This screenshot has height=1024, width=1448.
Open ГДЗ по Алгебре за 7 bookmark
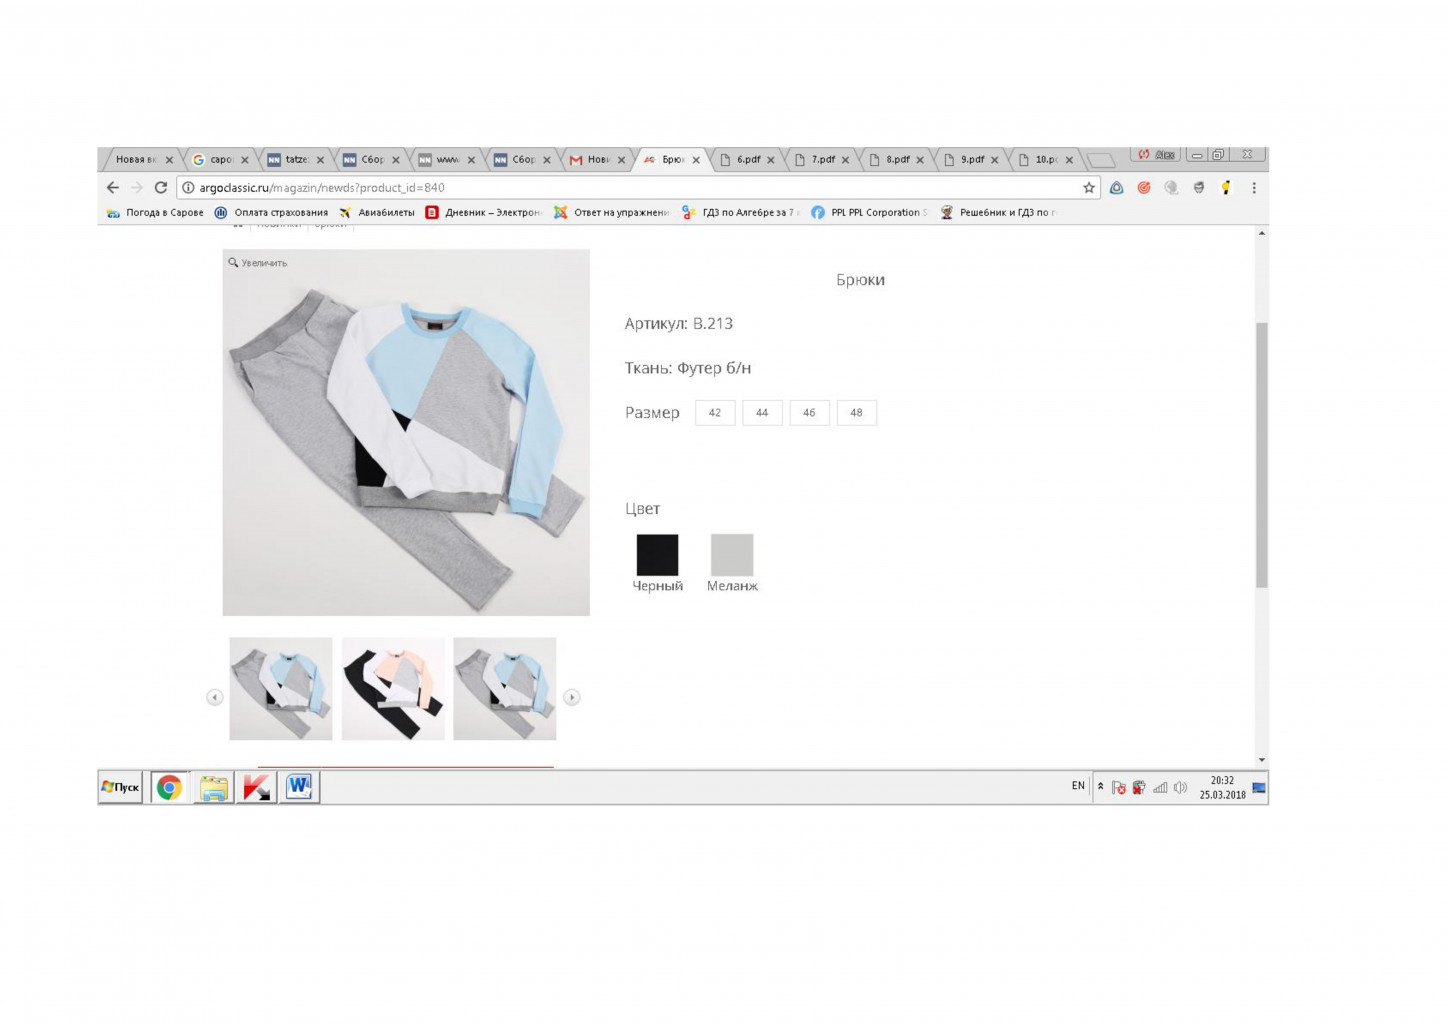(740, 213)
